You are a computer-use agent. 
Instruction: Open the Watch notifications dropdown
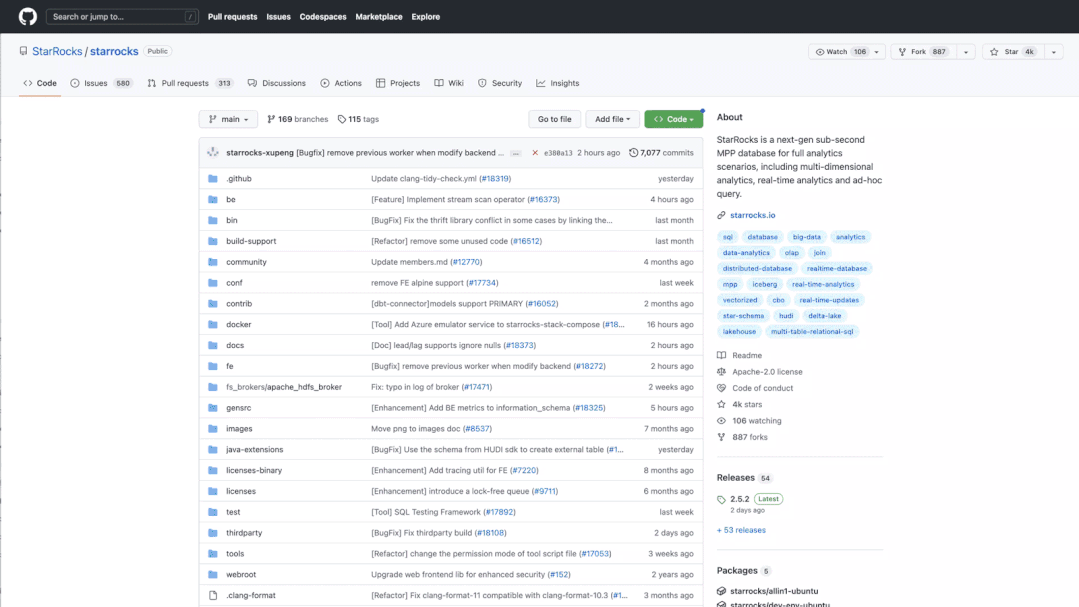pos(846,52)
